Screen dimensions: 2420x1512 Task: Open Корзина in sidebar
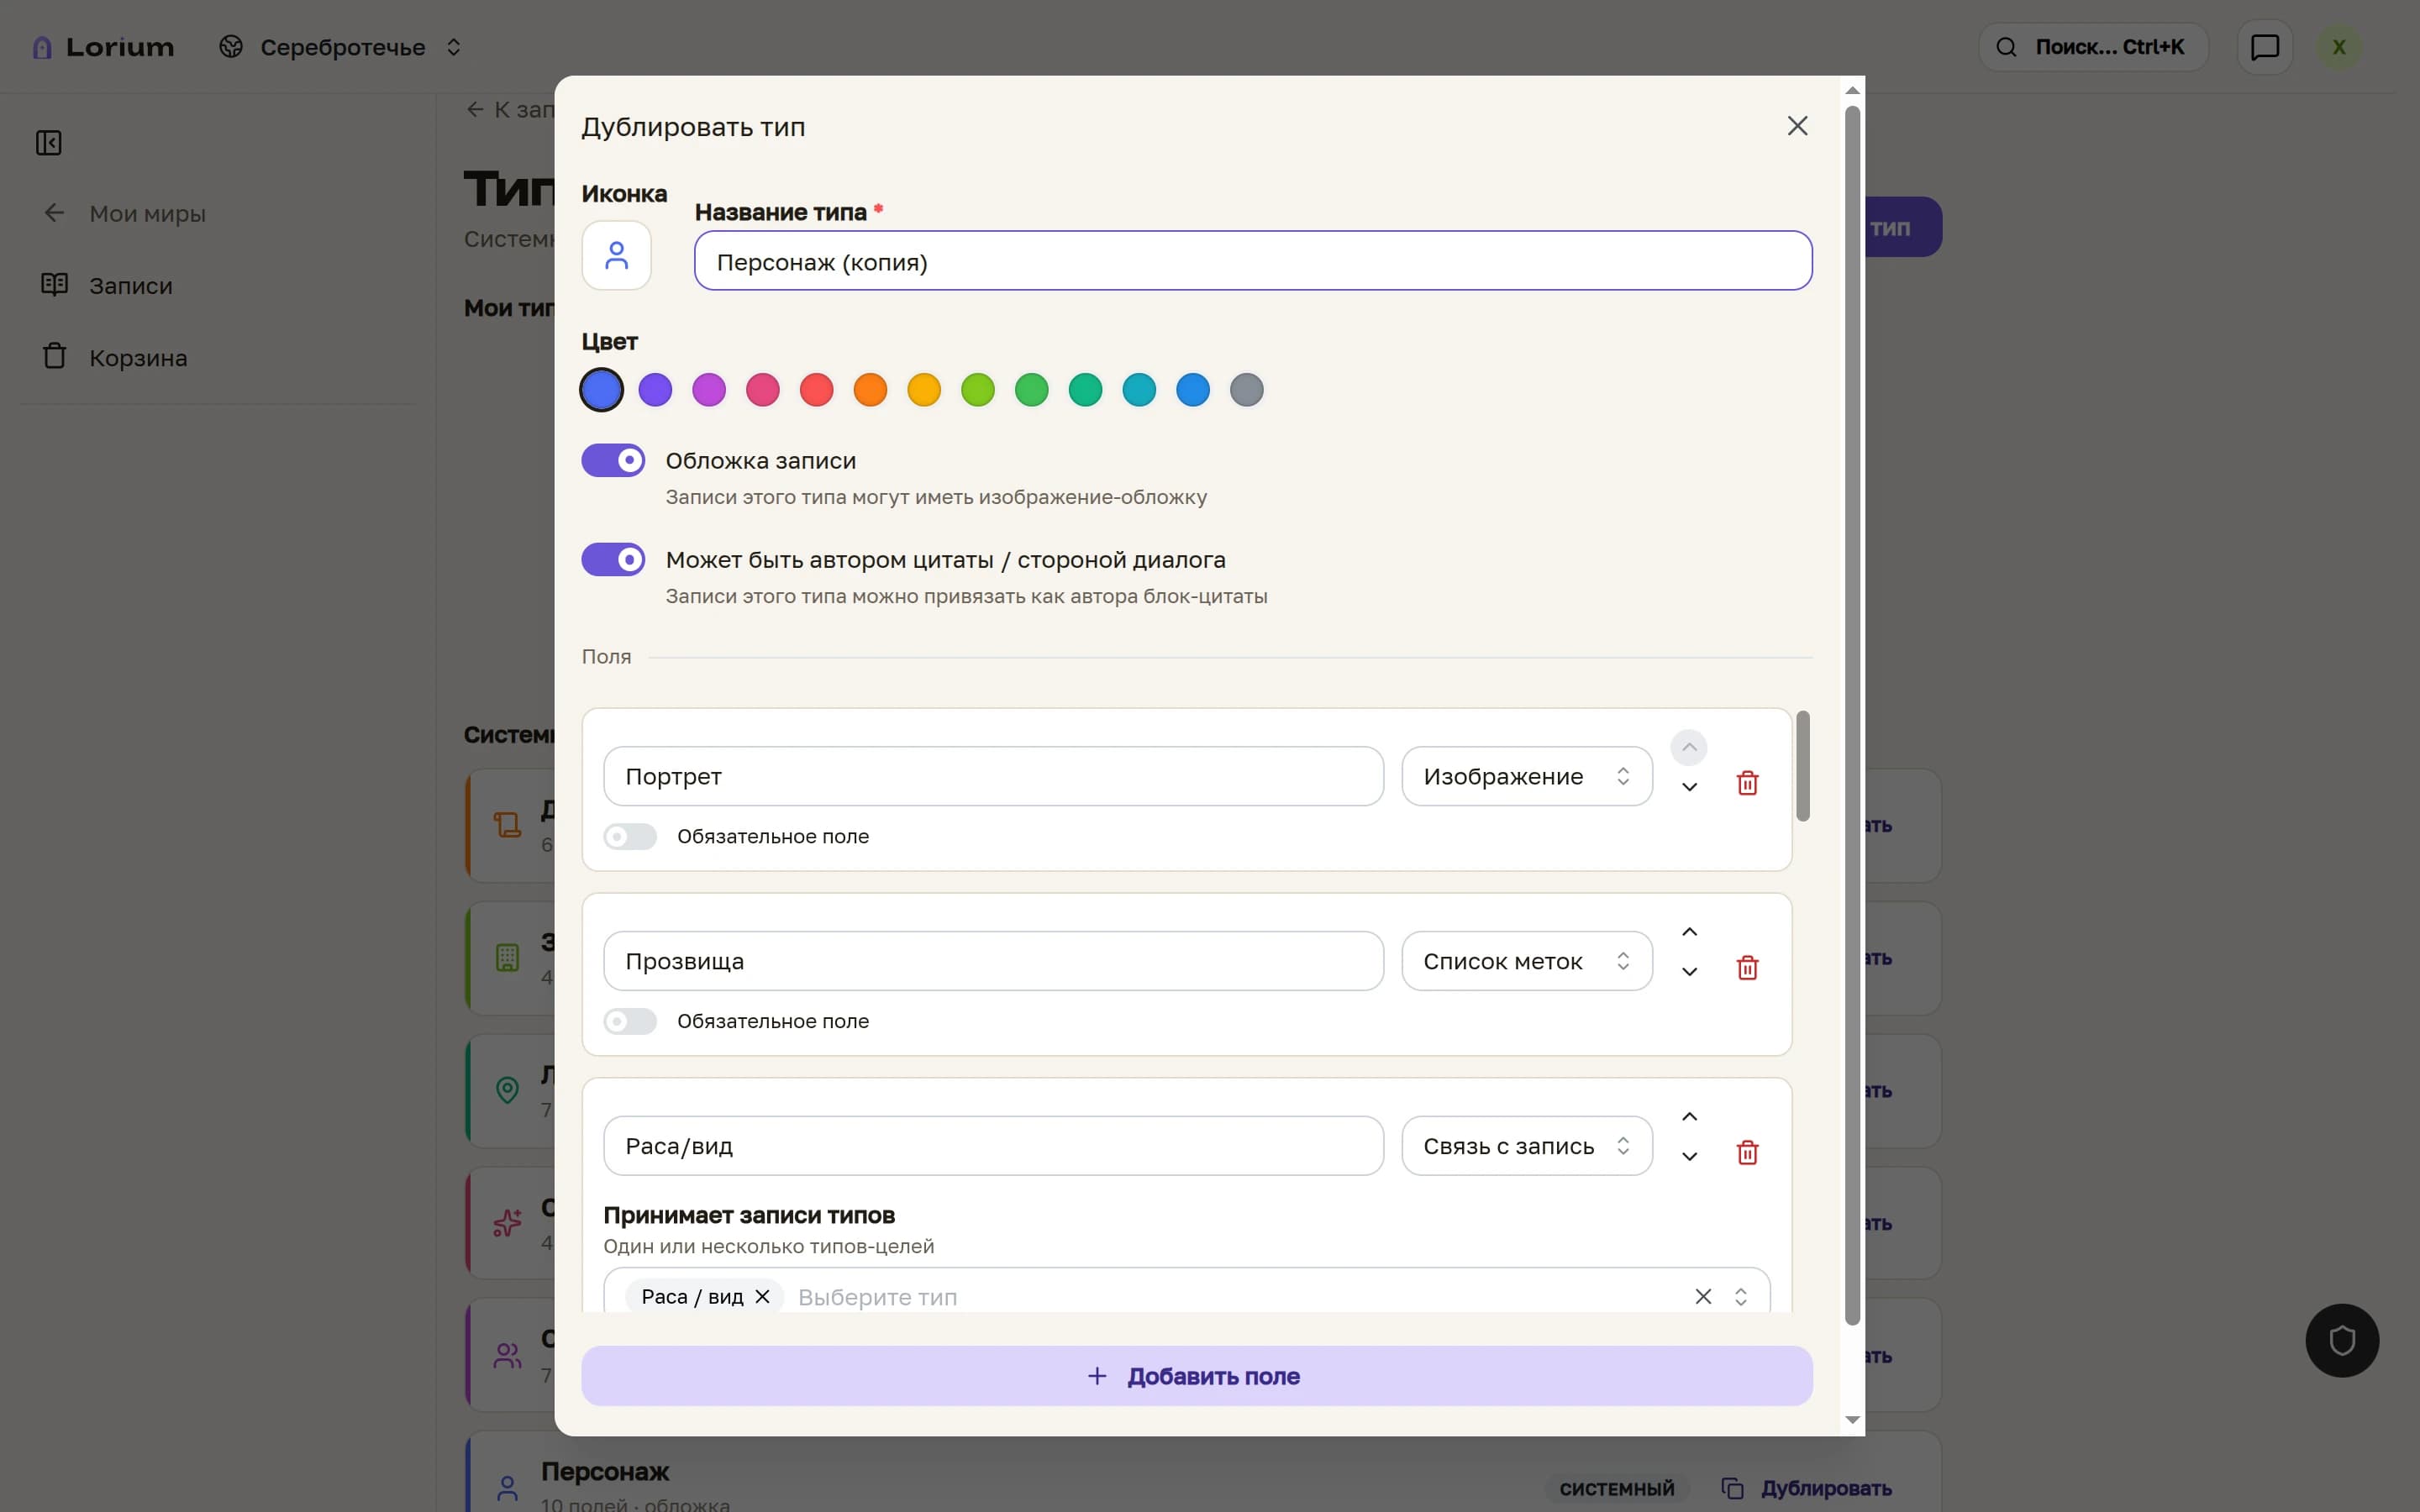137,358
